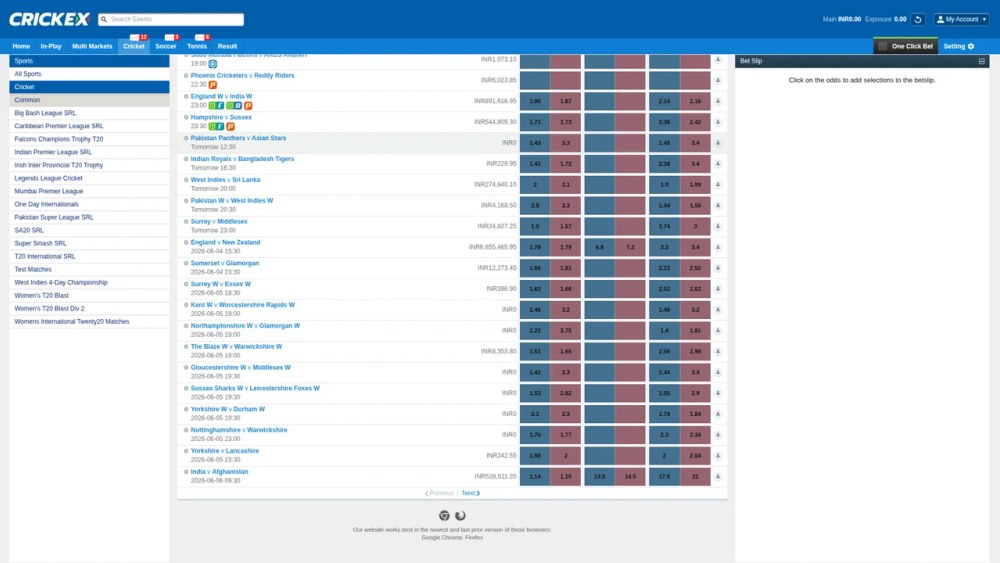Viewport: 1000px width, 563px height.
Task: Pin the Surrey v Middlesex match
Action: 717,226
